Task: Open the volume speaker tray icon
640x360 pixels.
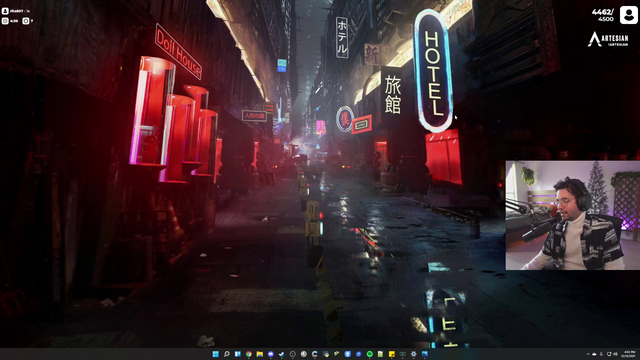Action: click(x=616, y=354)
